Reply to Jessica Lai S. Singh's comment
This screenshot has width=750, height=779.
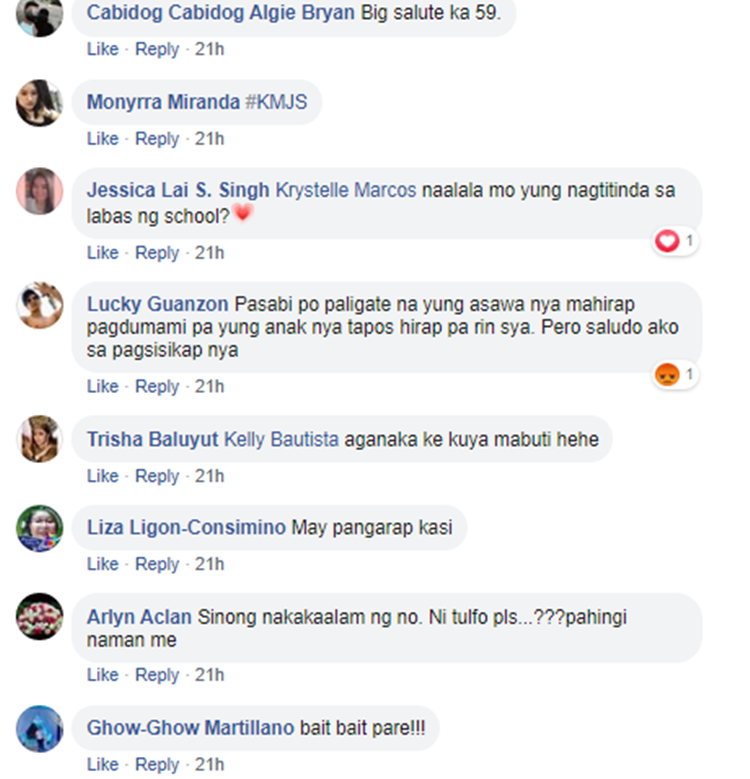(x=157, y=253)
